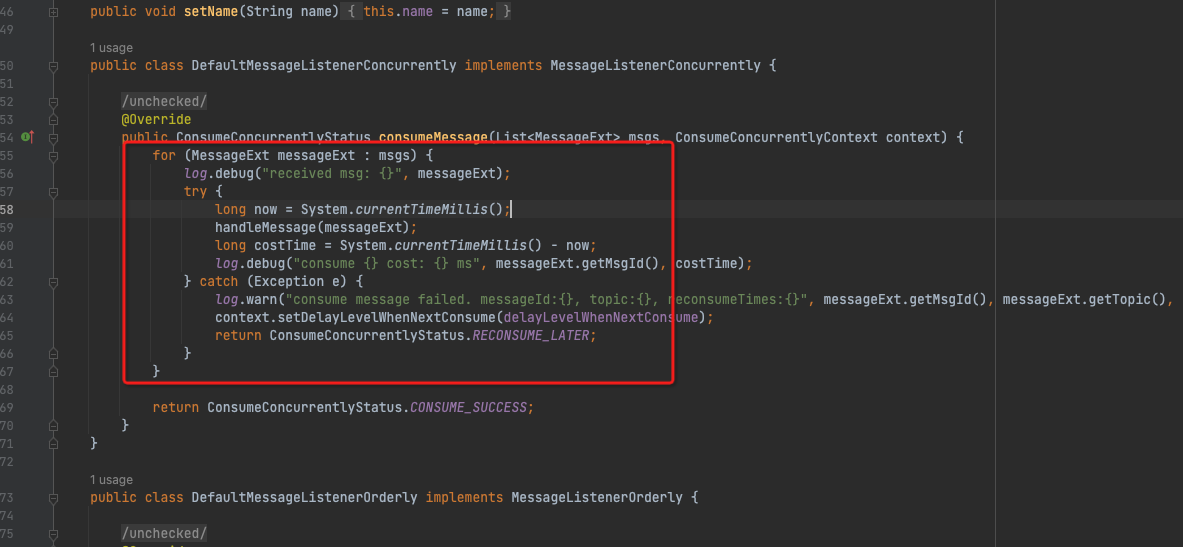The height and width of the screenshot is (547, 1183).
Task: Click log.warn on line 63
Action: (246, 300)
